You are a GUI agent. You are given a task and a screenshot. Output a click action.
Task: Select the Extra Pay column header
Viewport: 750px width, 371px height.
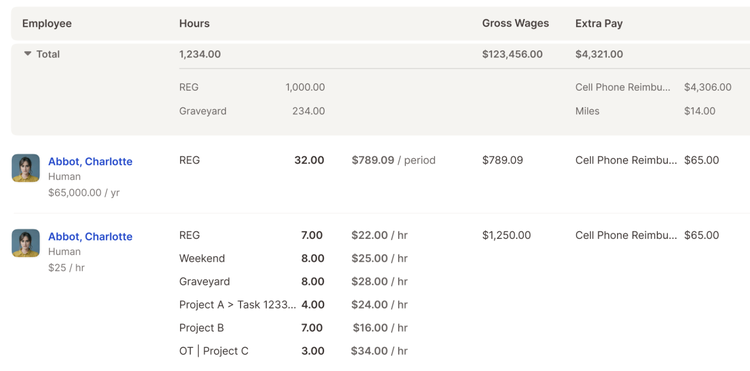click(599, 23)
